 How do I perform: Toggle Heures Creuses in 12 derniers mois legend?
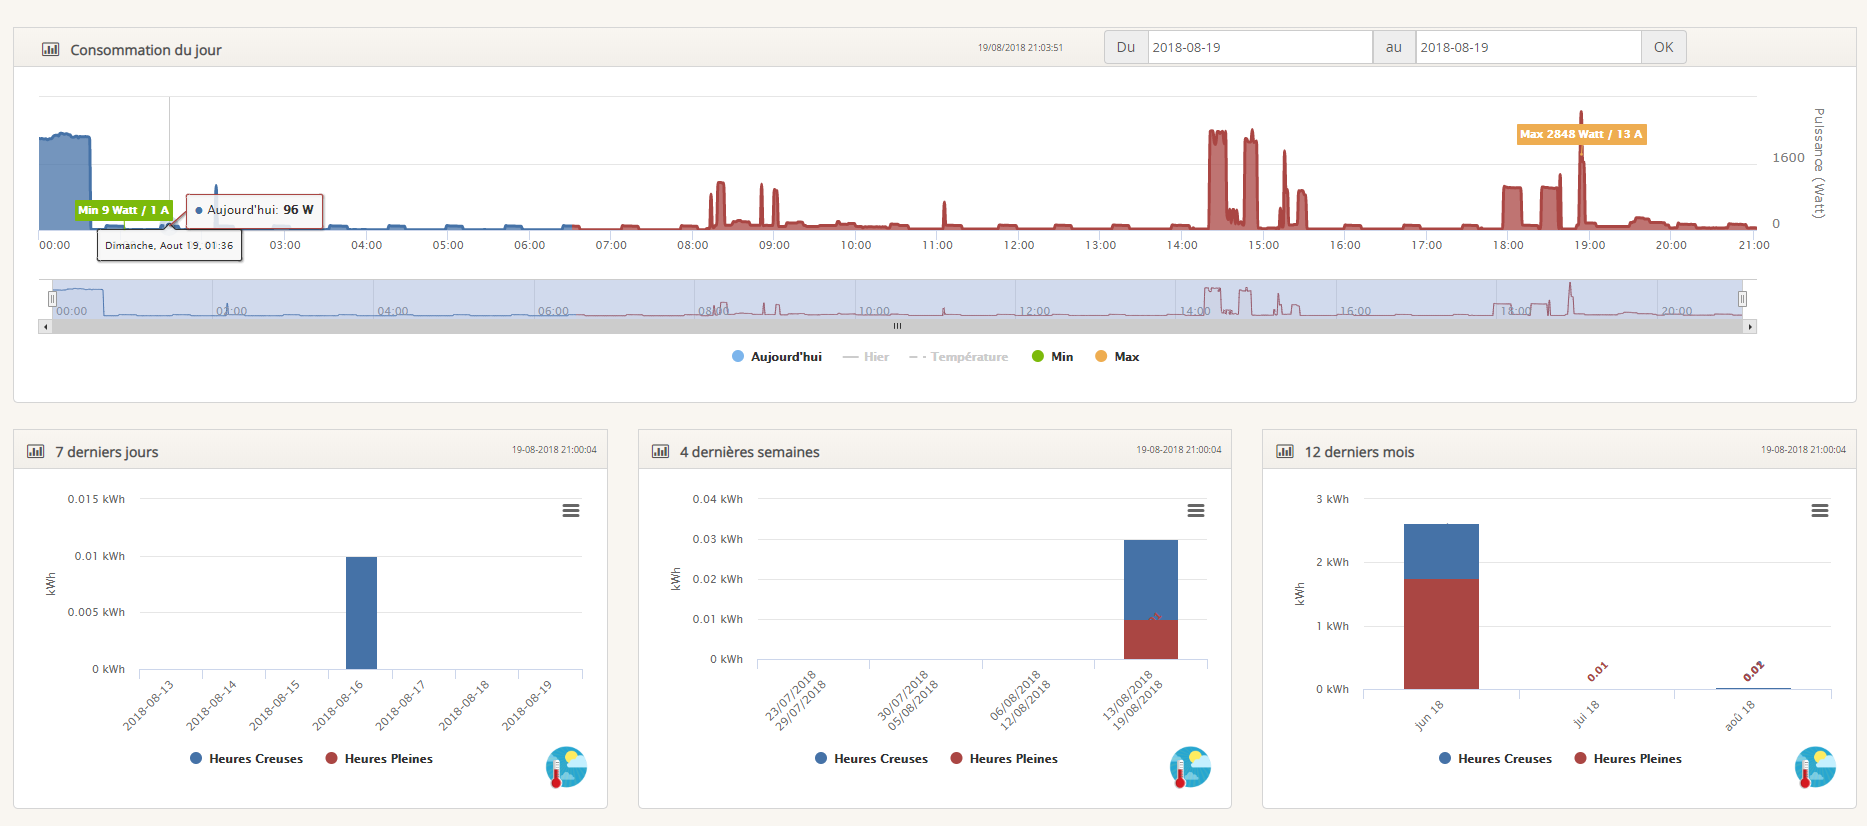point(1495,758)
